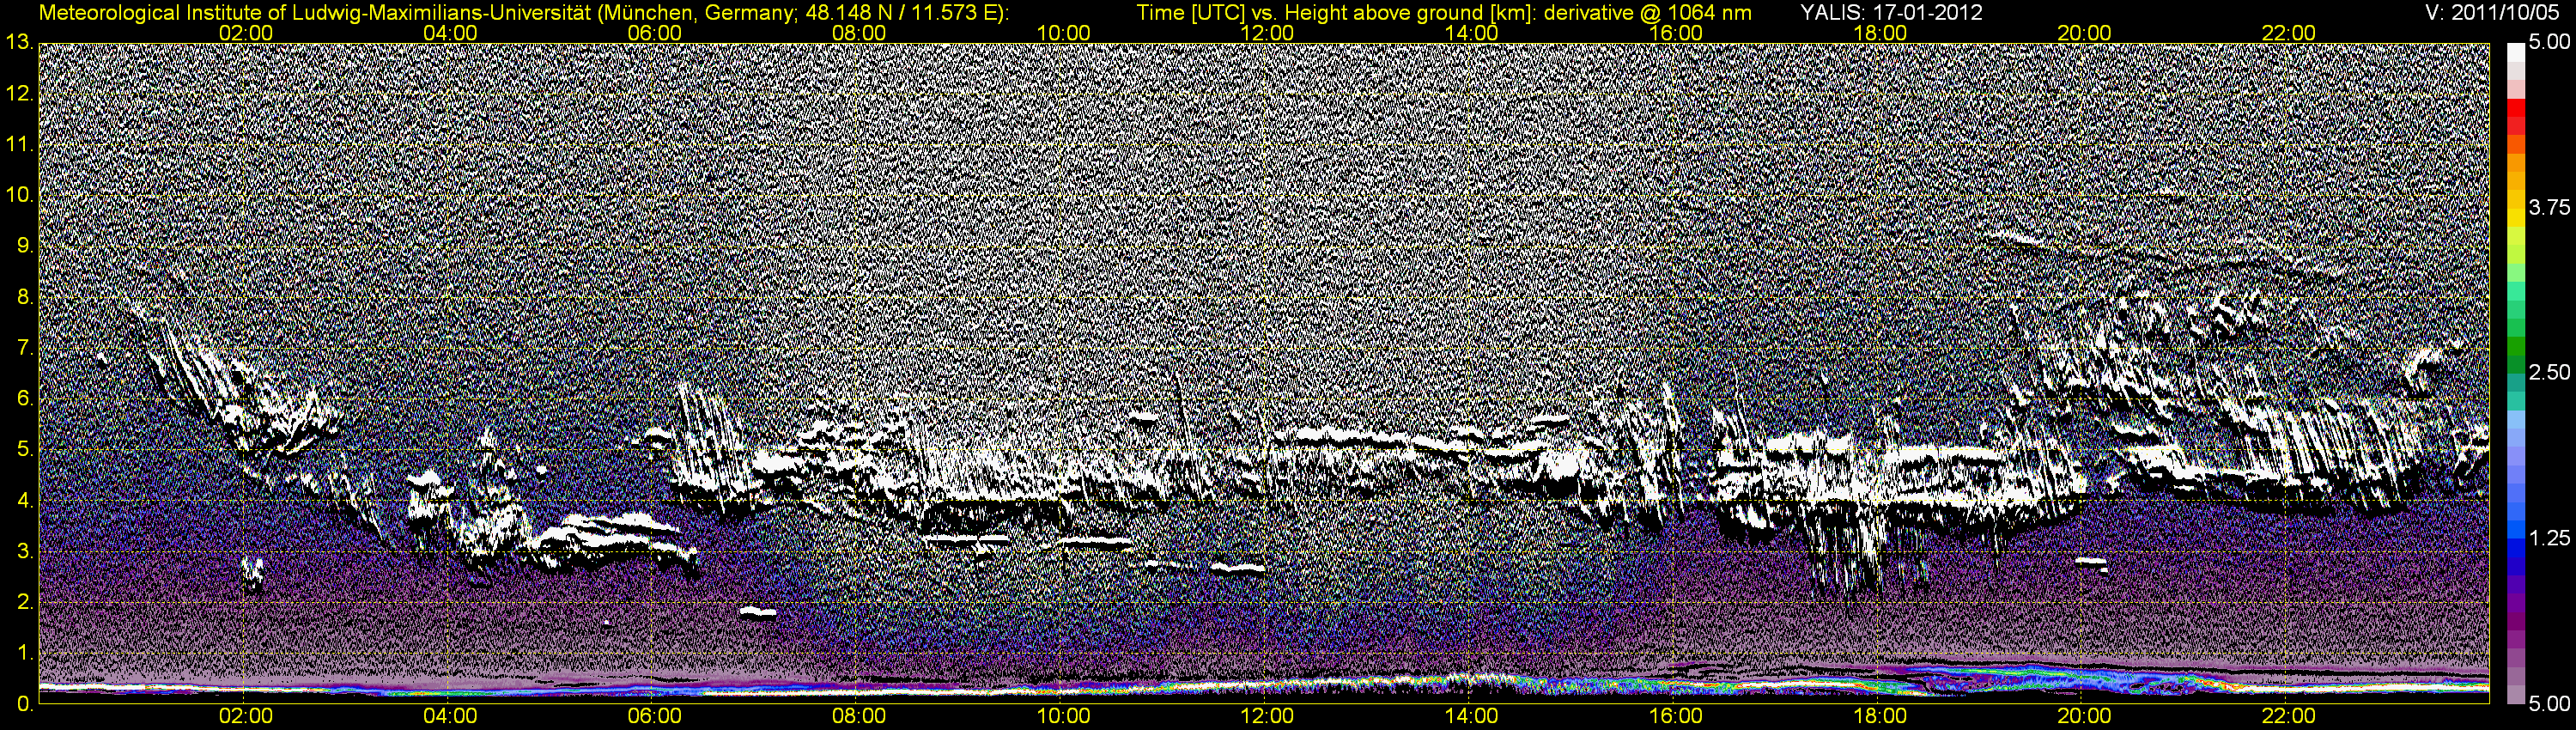
Task: Click '06:00' on the upper time axis
Action: point(655,33)
